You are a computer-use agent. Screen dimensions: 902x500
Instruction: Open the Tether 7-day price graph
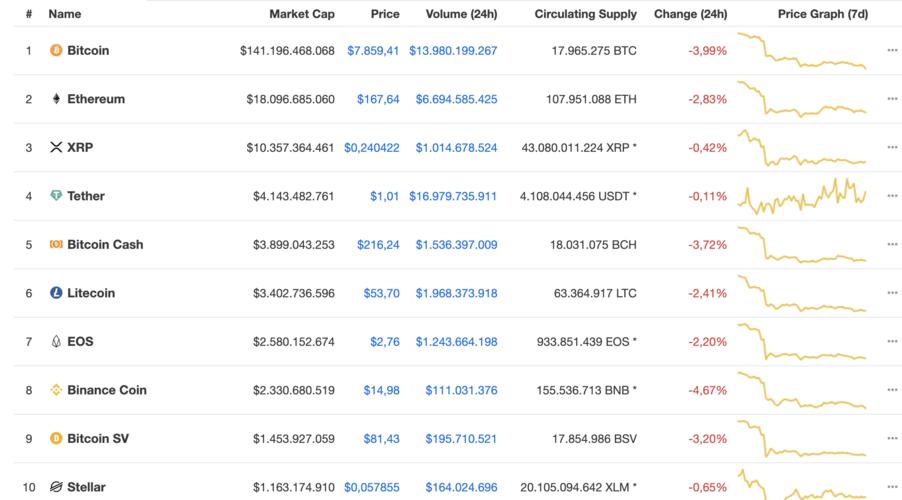(802, 196)
